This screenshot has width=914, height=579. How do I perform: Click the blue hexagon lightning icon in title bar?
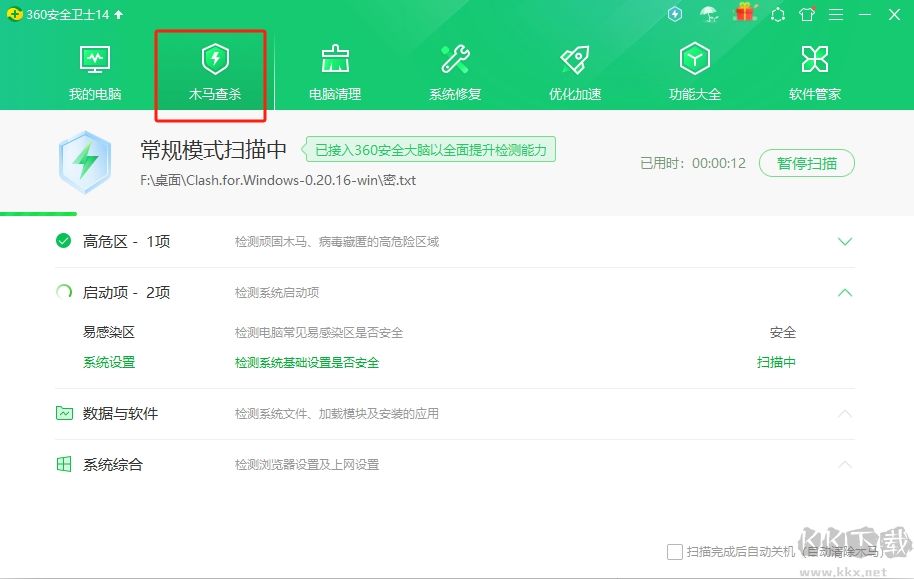point(675,14)
